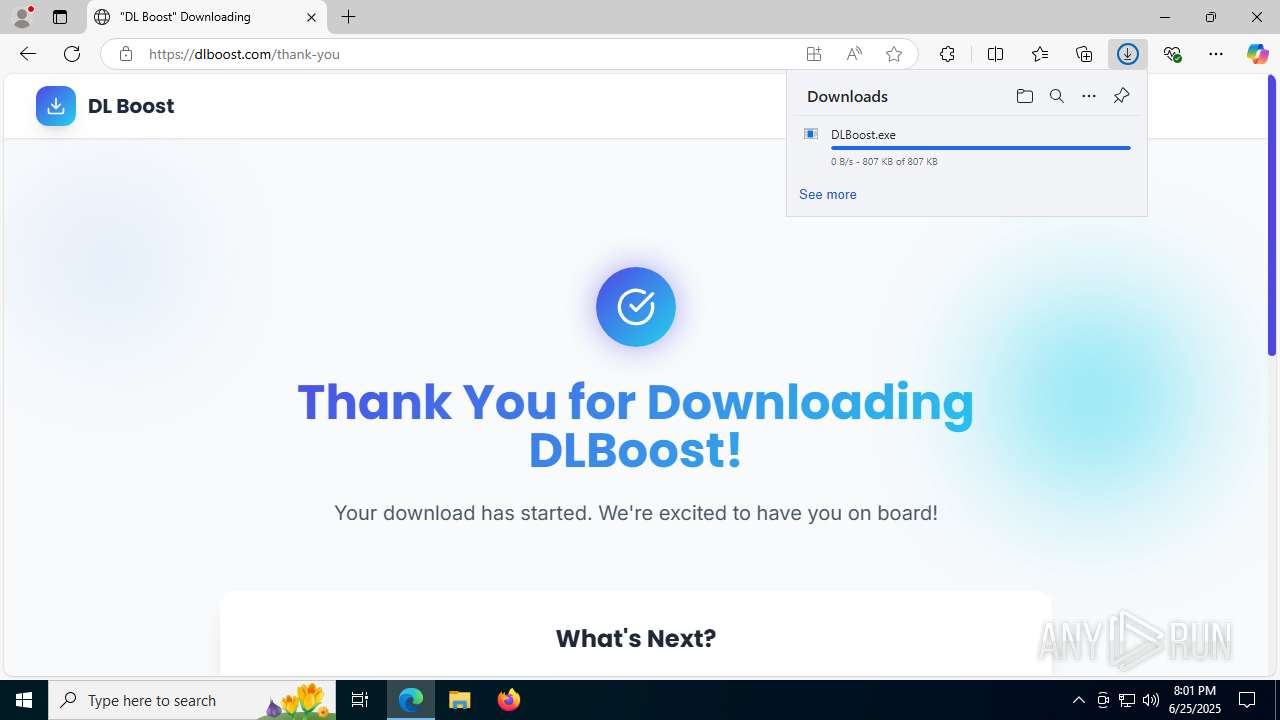This screenshot has height=720, width=1280.
Task: Open Task View on the taskbar
Action: click(360, 700)
